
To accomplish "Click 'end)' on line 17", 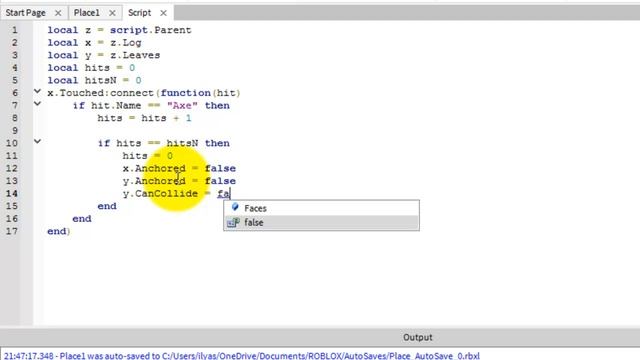I will click(59, 231).
